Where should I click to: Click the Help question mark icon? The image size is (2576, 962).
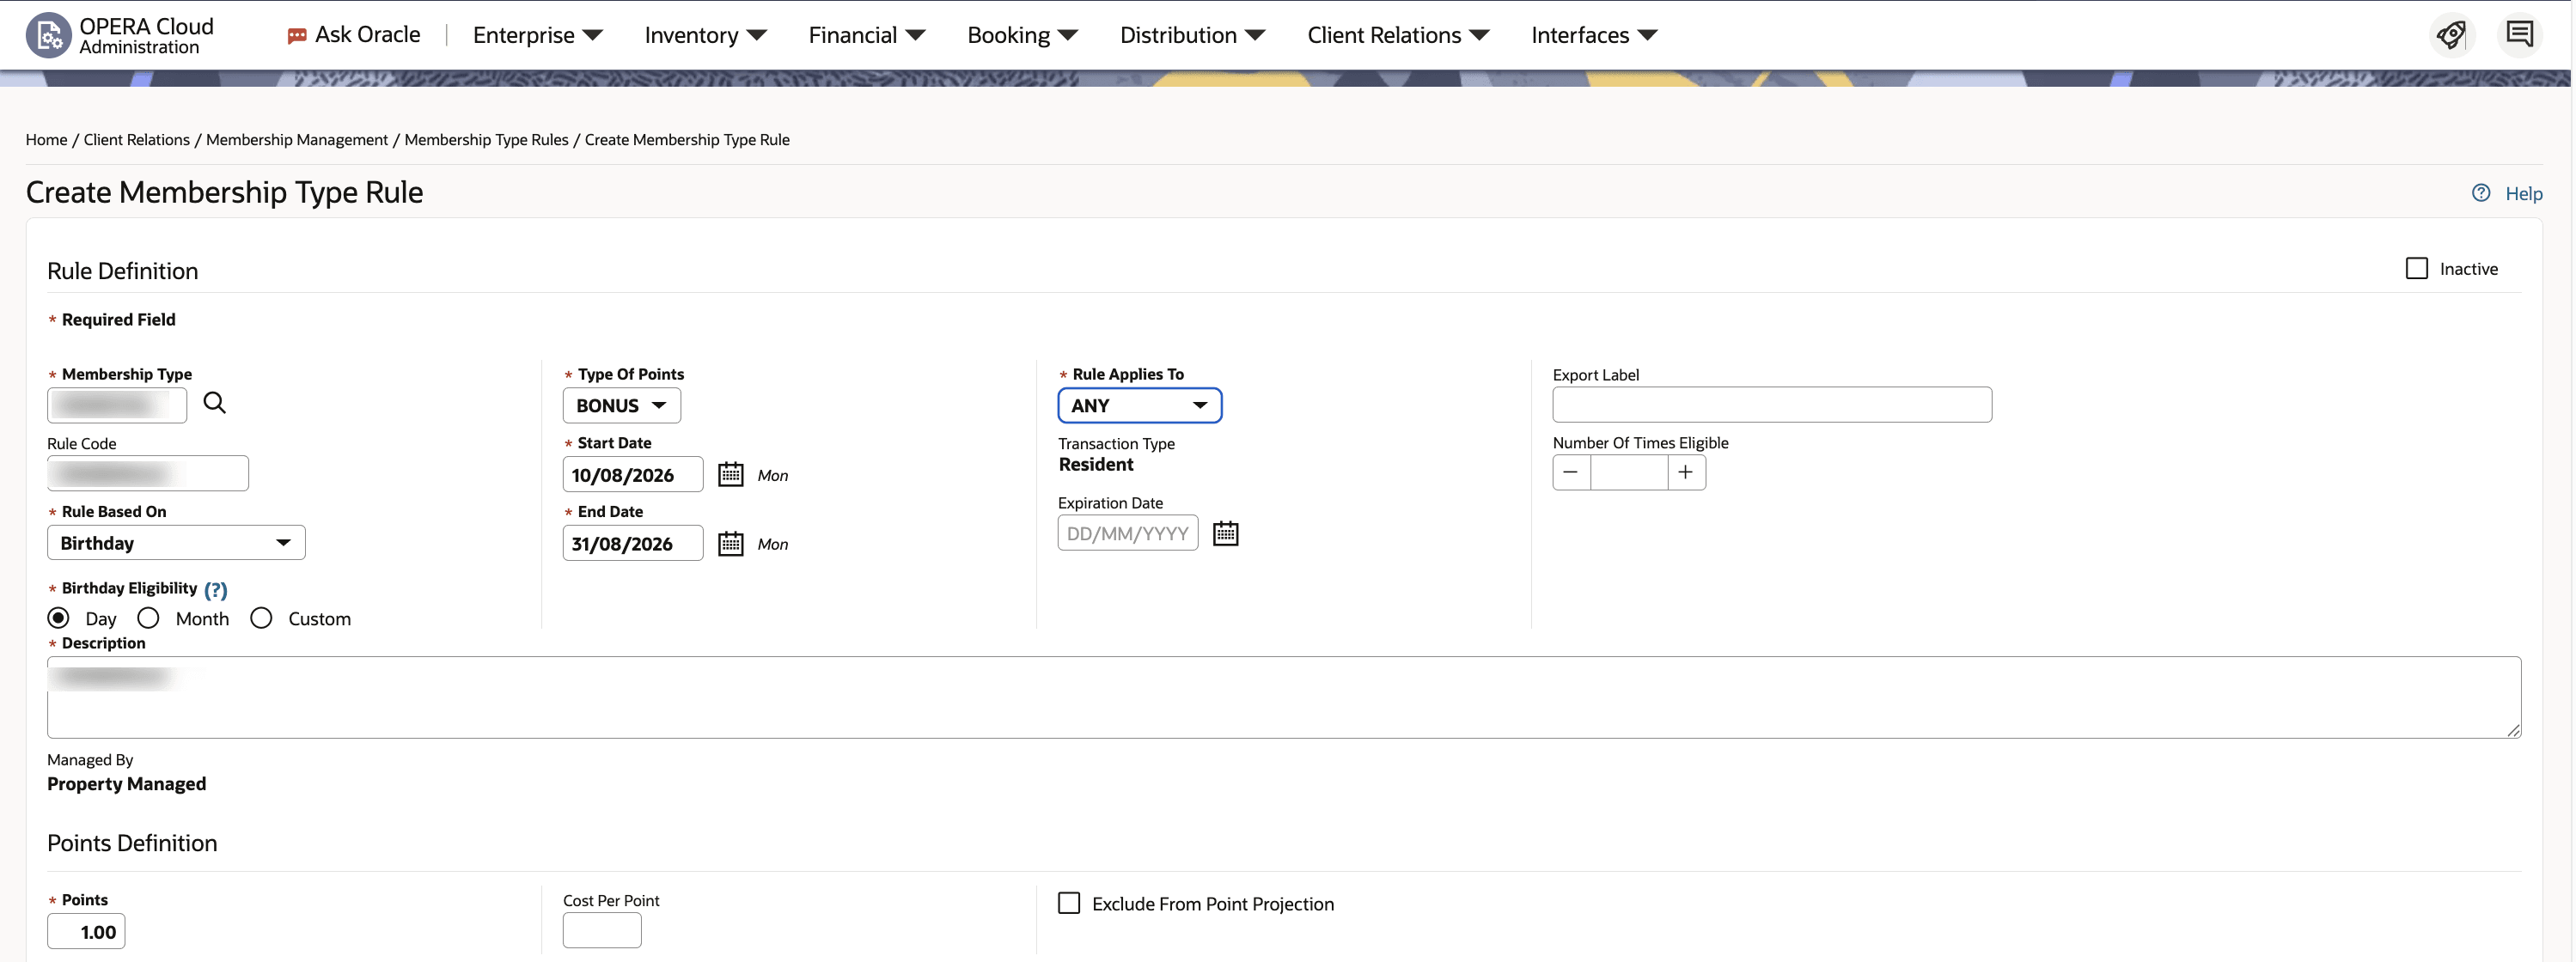coord(2481,193)
